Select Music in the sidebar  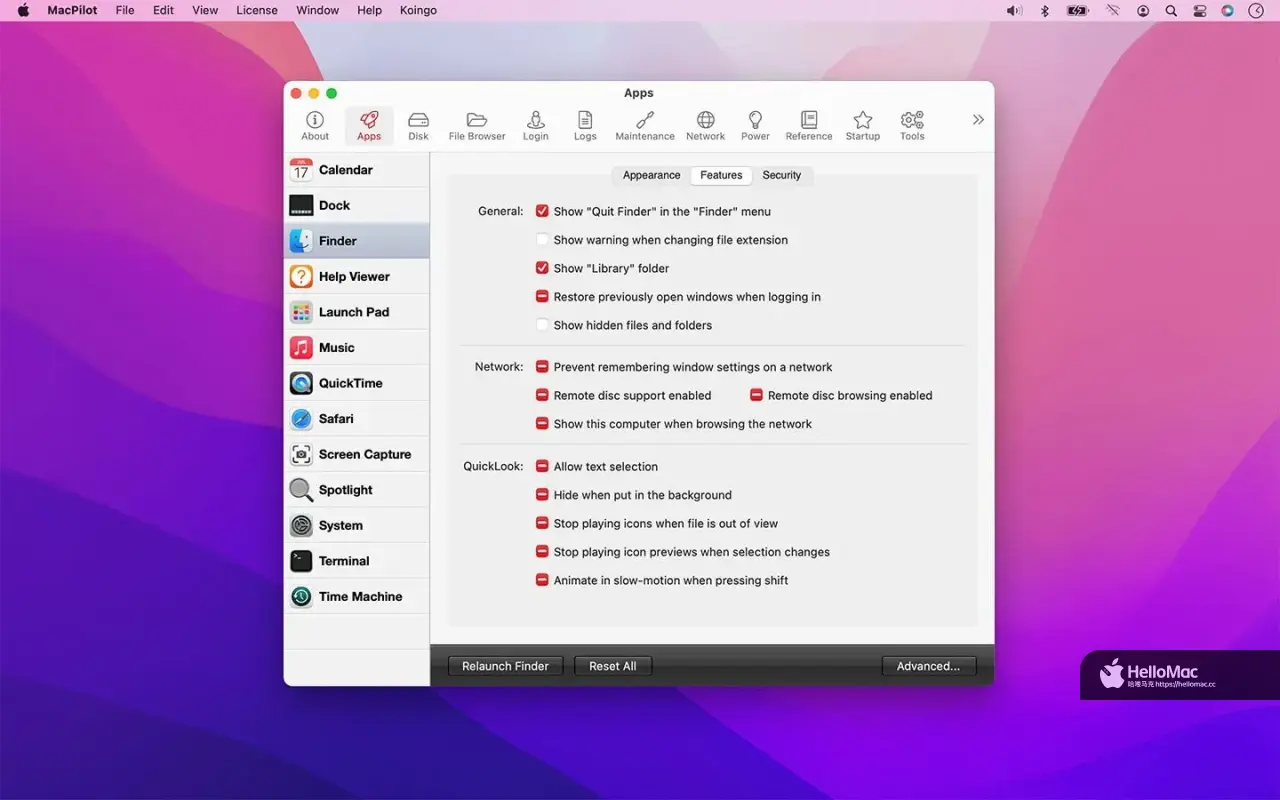357,347
